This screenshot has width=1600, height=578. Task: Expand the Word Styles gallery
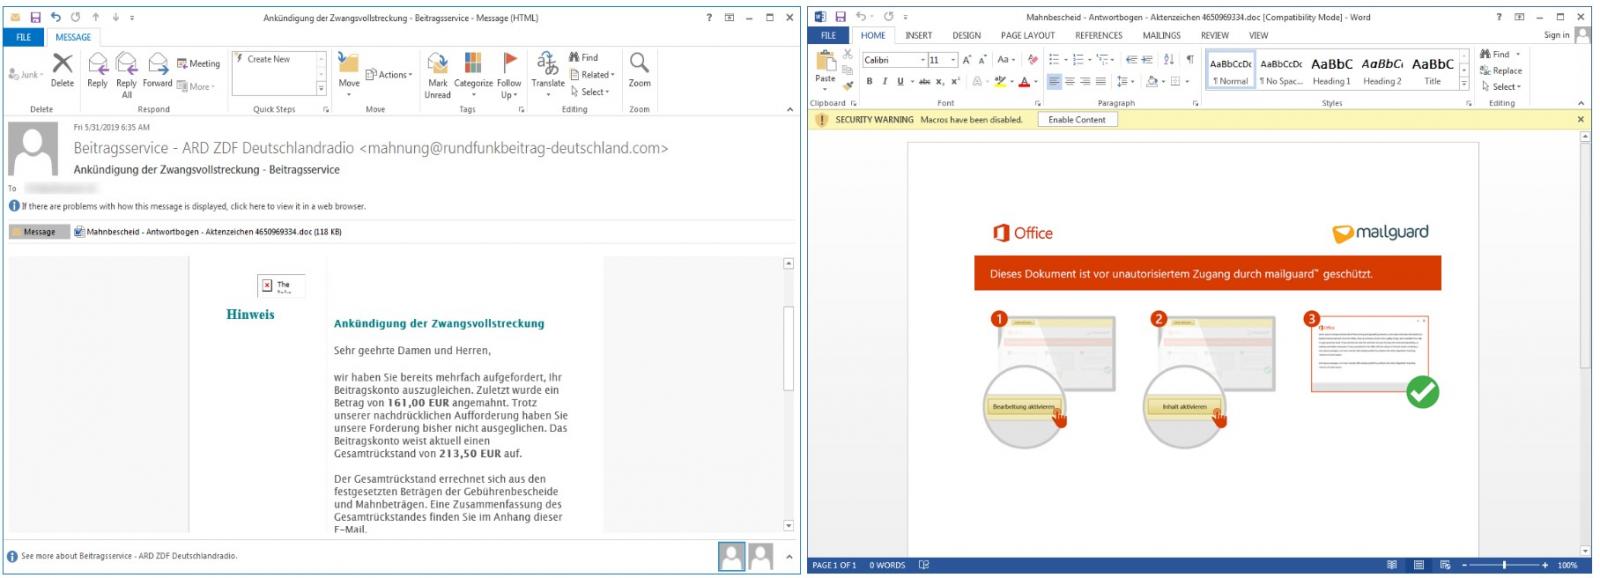coord(1464,85)
